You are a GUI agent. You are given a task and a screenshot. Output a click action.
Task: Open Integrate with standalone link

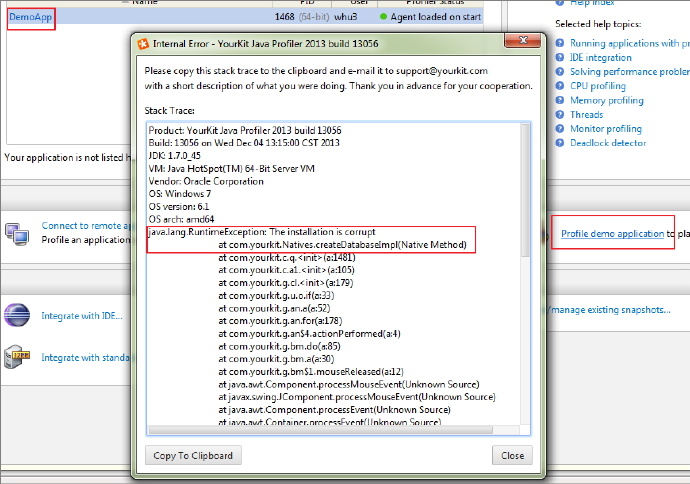(86, 357)
